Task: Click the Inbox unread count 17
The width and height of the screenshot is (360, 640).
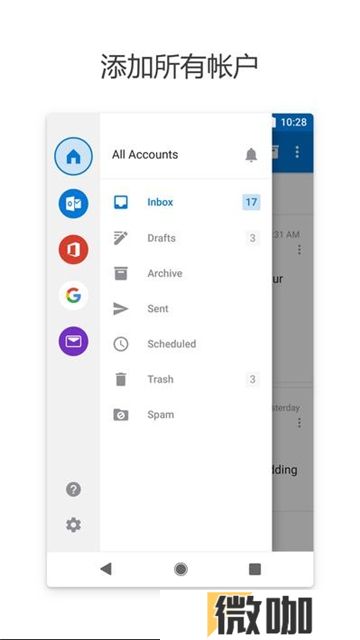Action: [x=251, y=202]
